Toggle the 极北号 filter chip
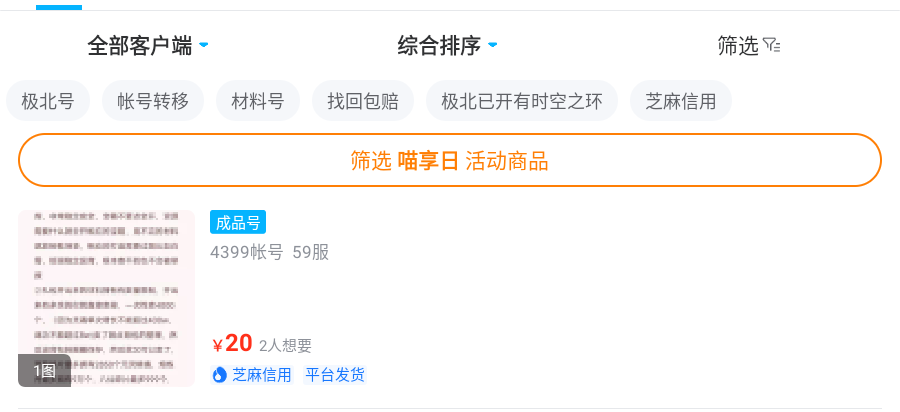The width and height of the screenshot is (900, 412). [x=48, y=101]
